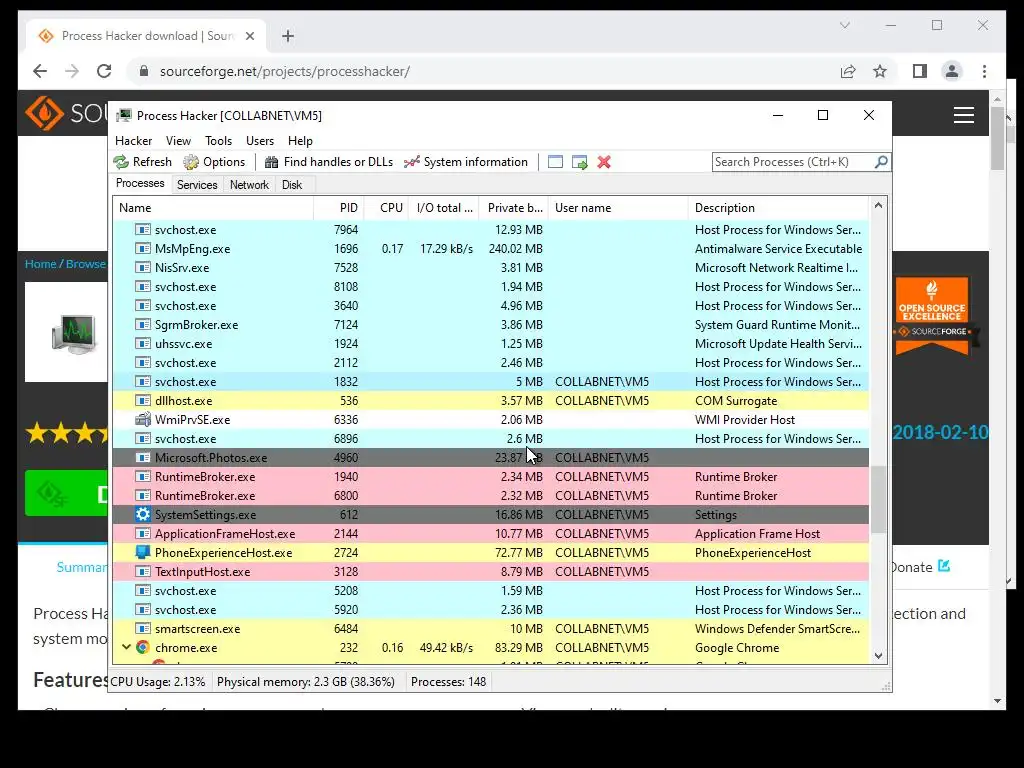Click browser back arrow
Screen dimensions: 1024x768
(x=40, y=71)
